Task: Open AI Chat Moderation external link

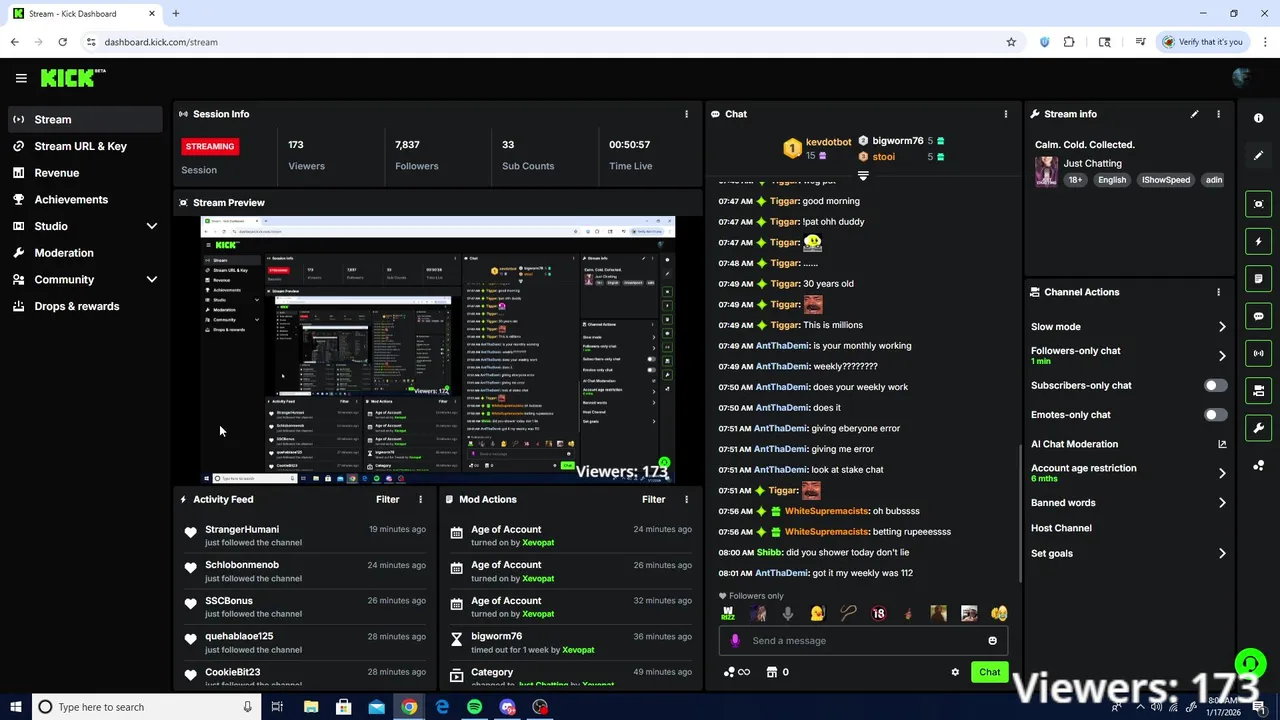Action: point(1222,444)
